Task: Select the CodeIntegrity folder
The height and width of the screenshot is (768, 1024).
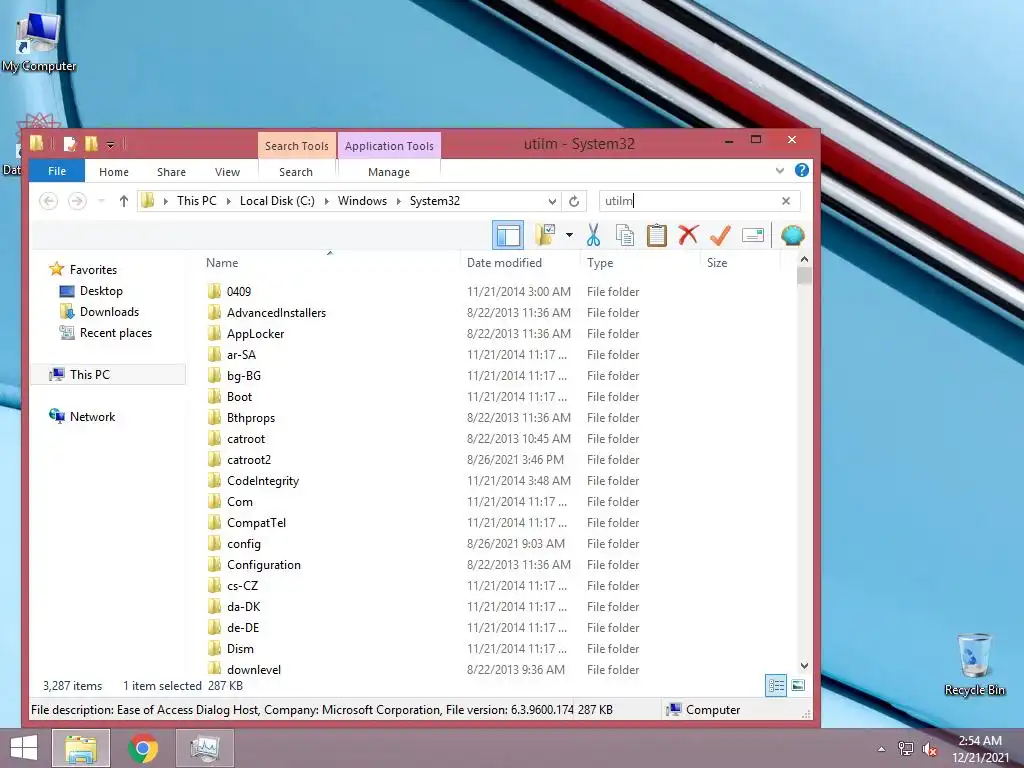Action: tap(263, 481)
